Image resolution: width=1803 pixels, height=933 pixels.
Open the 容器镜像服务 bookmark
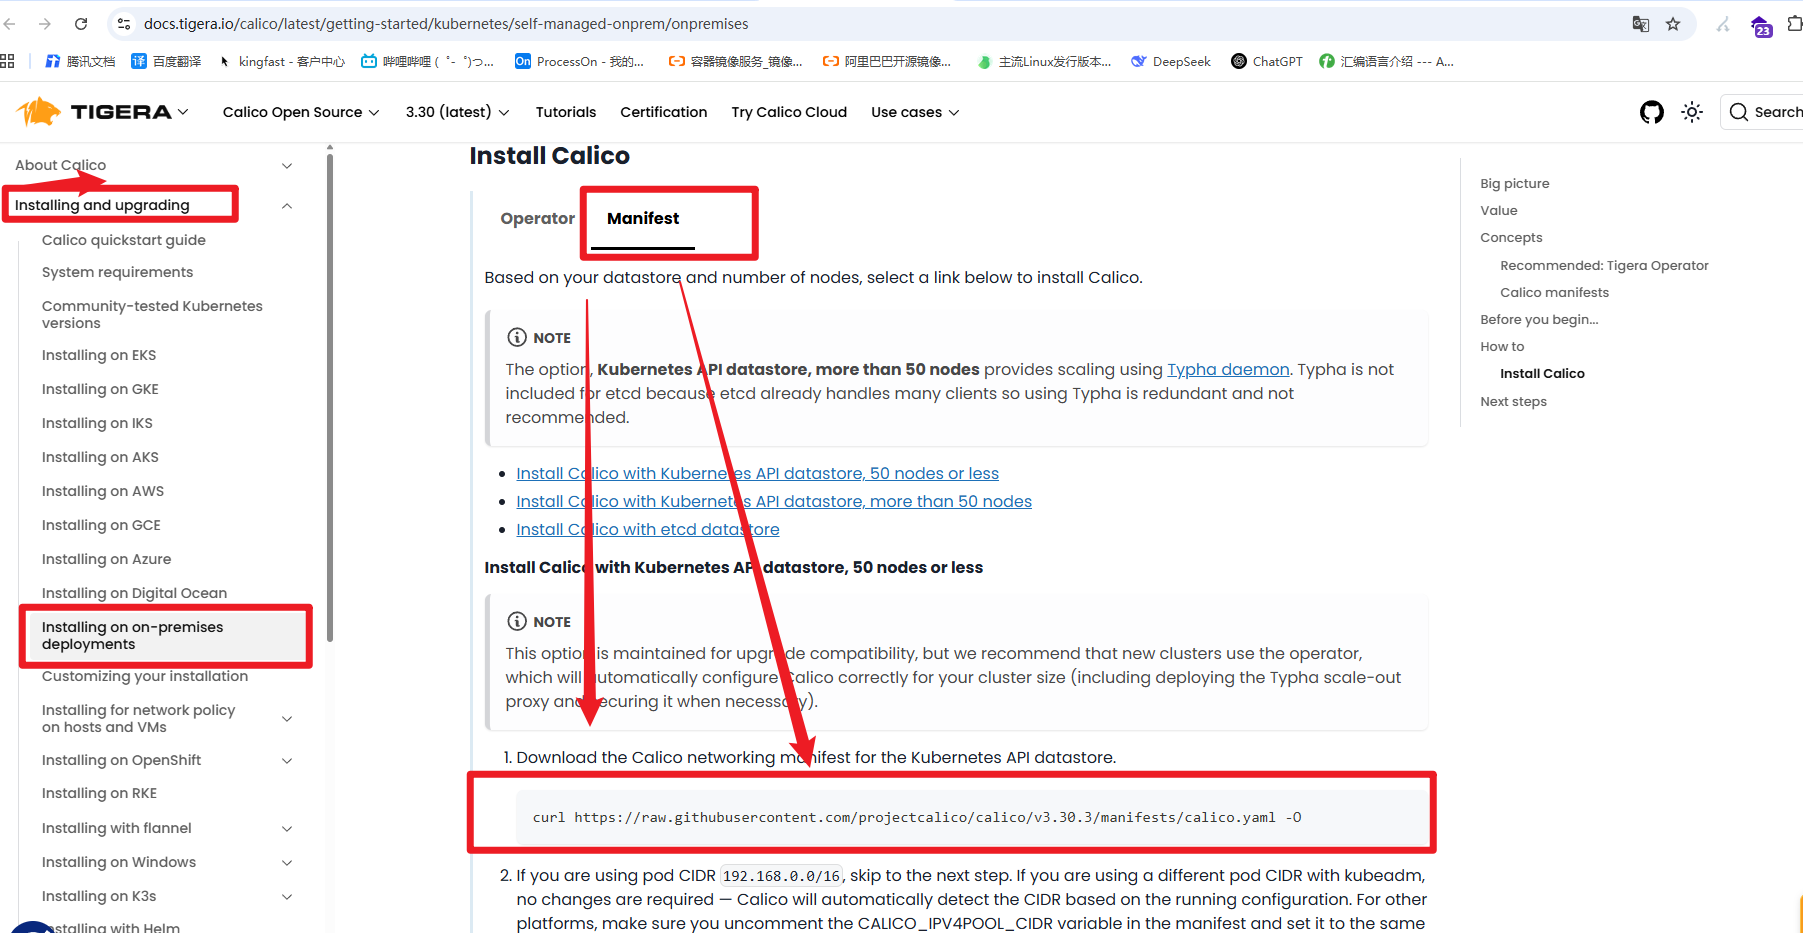[x=736, y=61]
